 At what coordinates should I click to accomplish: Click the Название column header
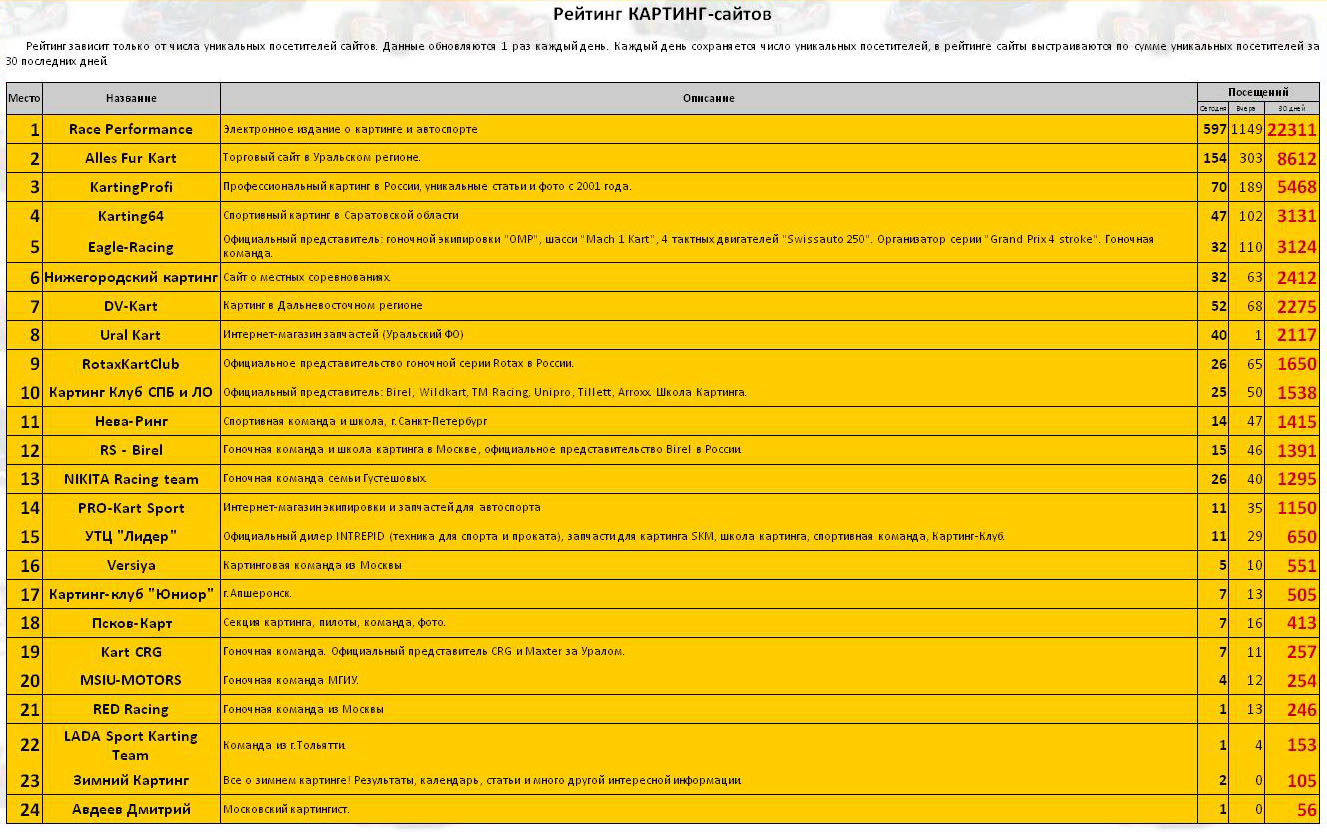click(x=131, y=98)
